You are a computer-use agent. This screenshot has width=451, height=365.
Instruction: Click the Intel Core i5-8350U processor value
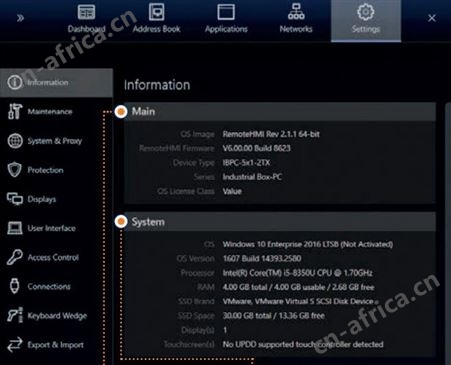298,273
